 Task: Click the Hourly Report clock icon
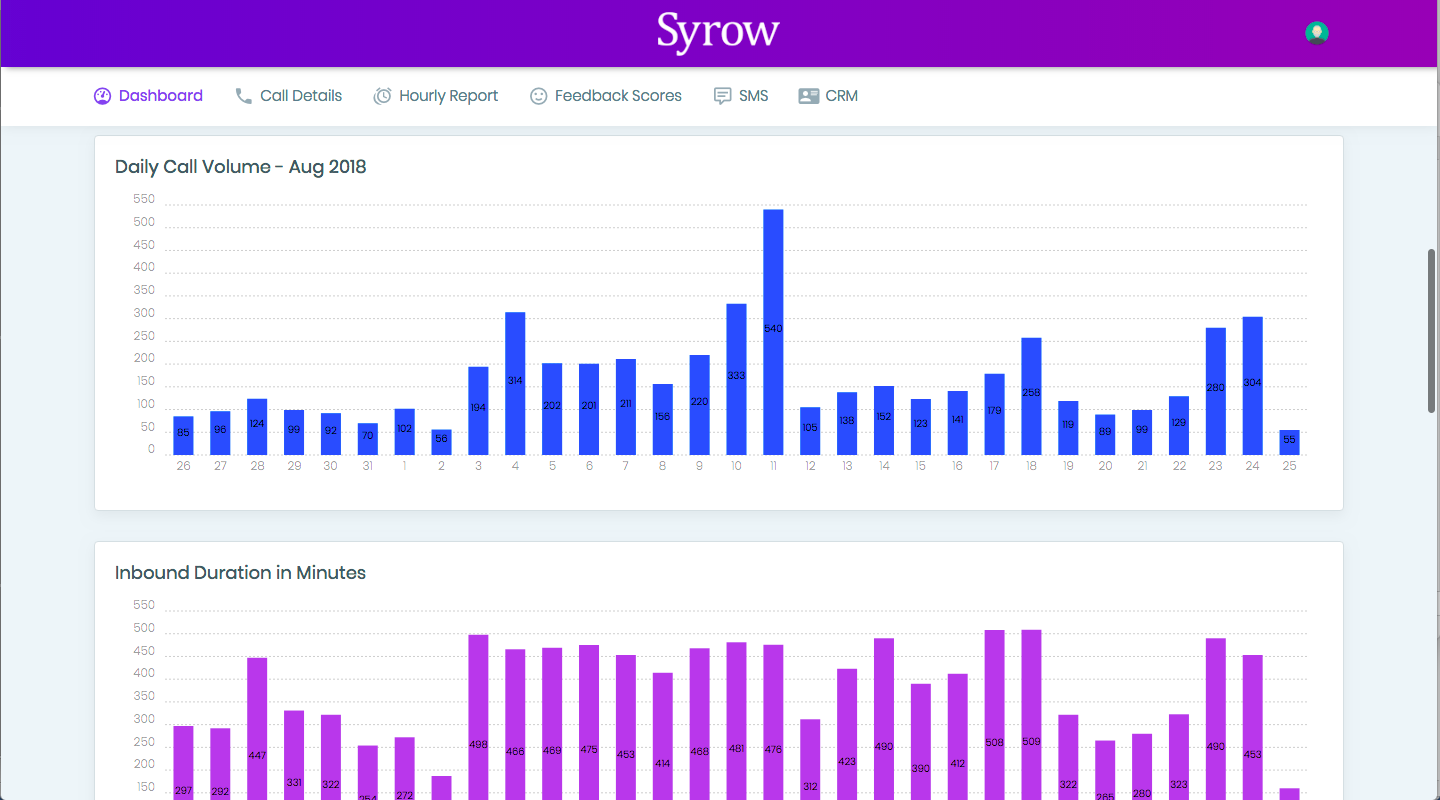click(x=382, y=96)
